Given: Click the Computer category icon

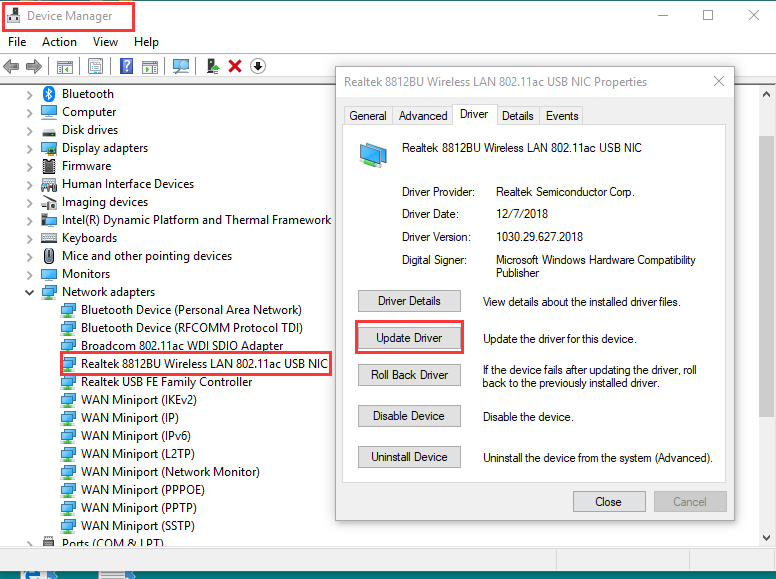Looking at the screenshot, I should coord(48,112).
